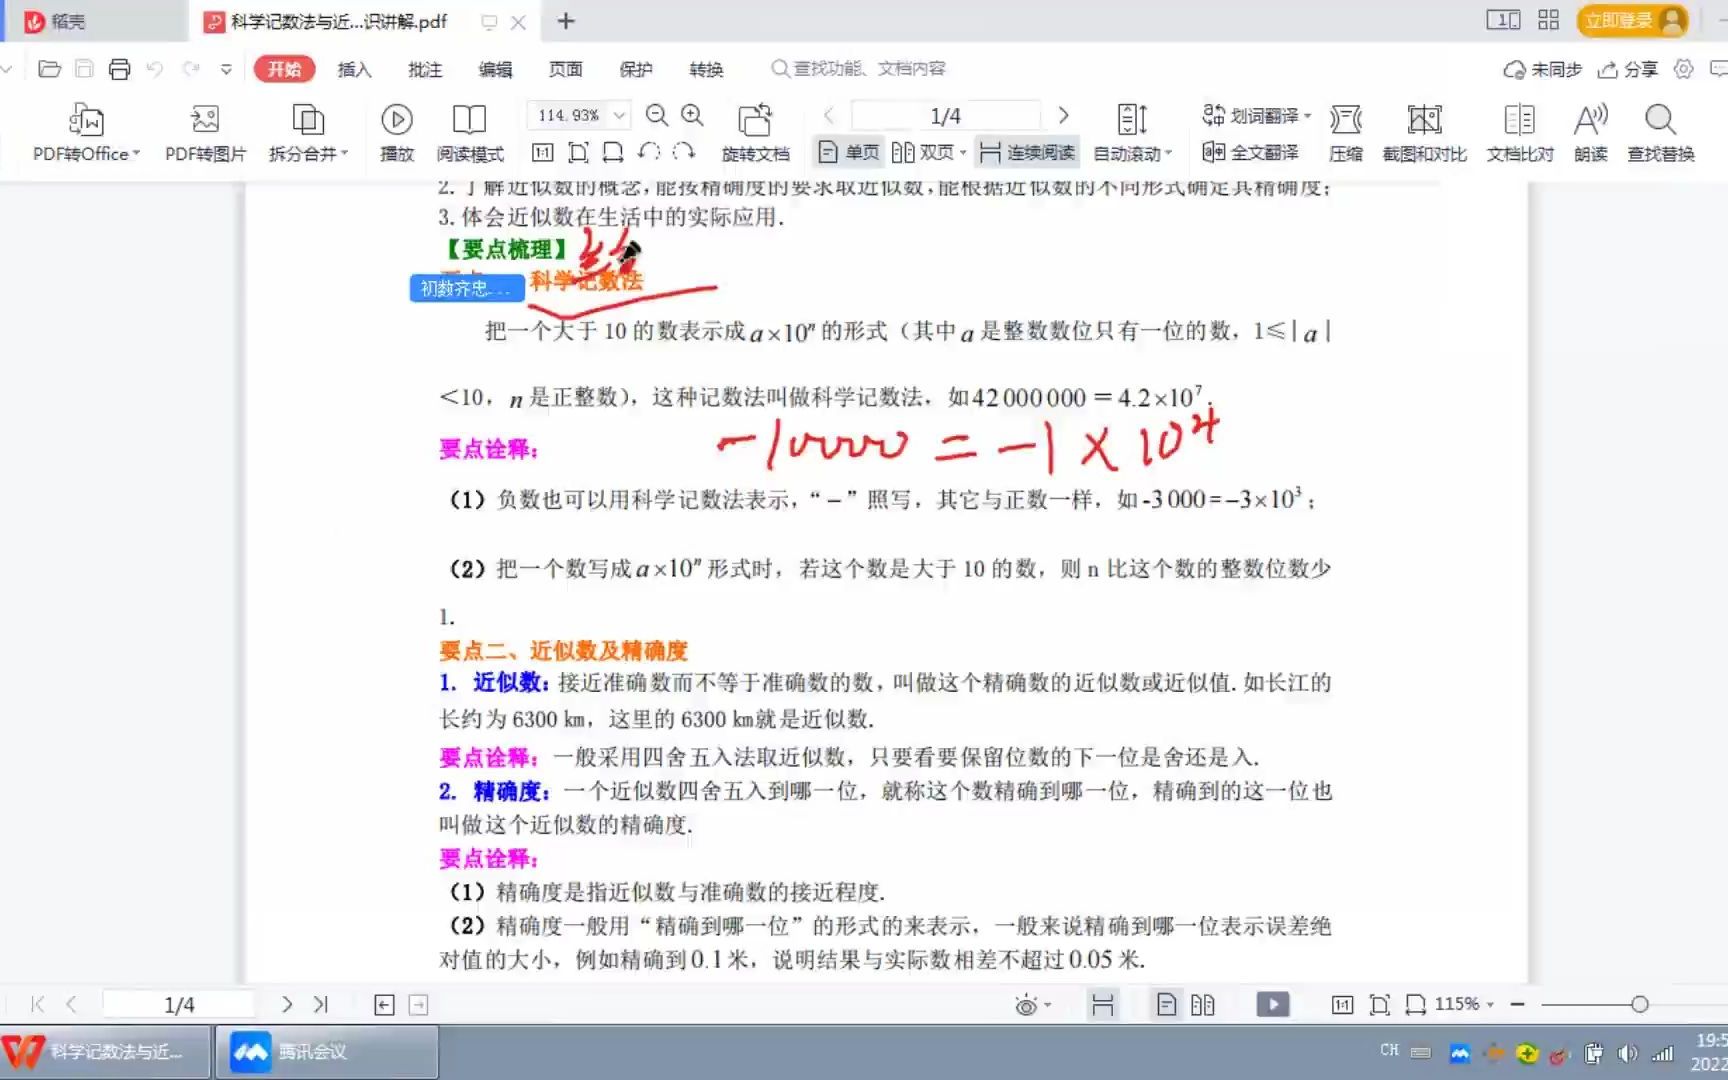Select the 插入 ribbon tab
Image resolution: width=1728 pixels, height=1080 pixels.
click(x=354, y=69)
